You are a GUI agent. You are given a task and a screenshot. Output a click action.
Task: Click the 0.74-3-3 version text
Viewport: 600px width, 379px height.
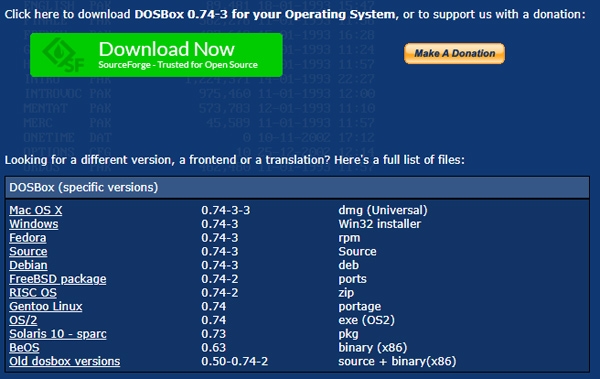coord(226,210)
